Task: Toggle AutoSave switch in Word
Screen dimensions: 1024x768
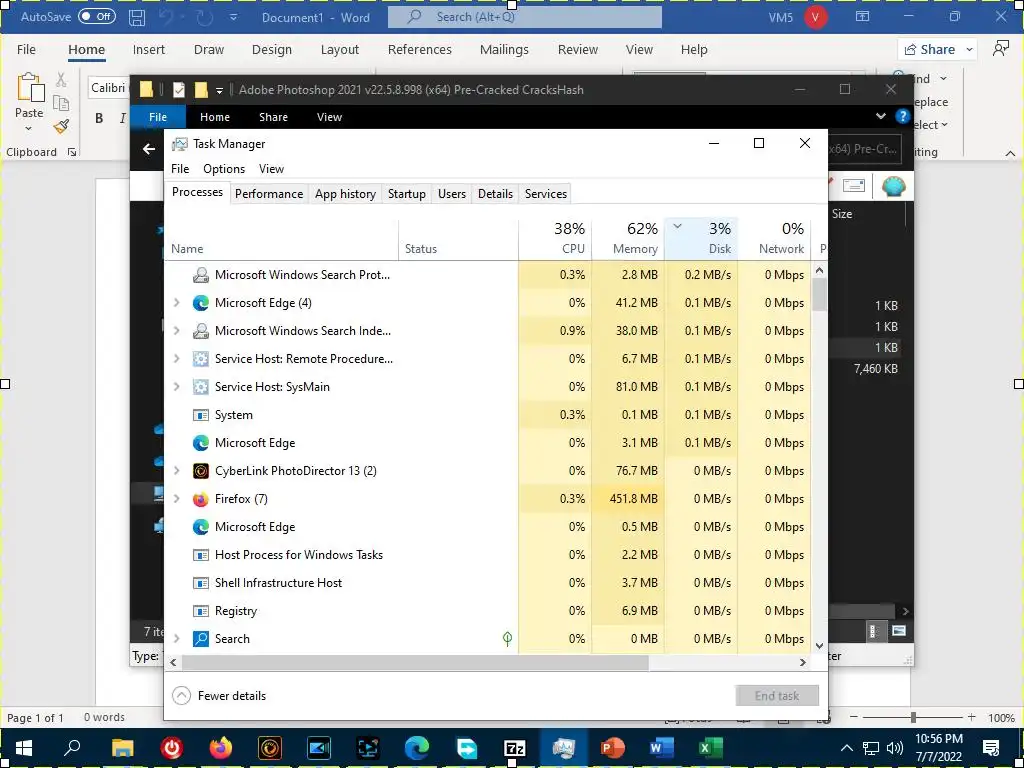Action: coord(97,17)
